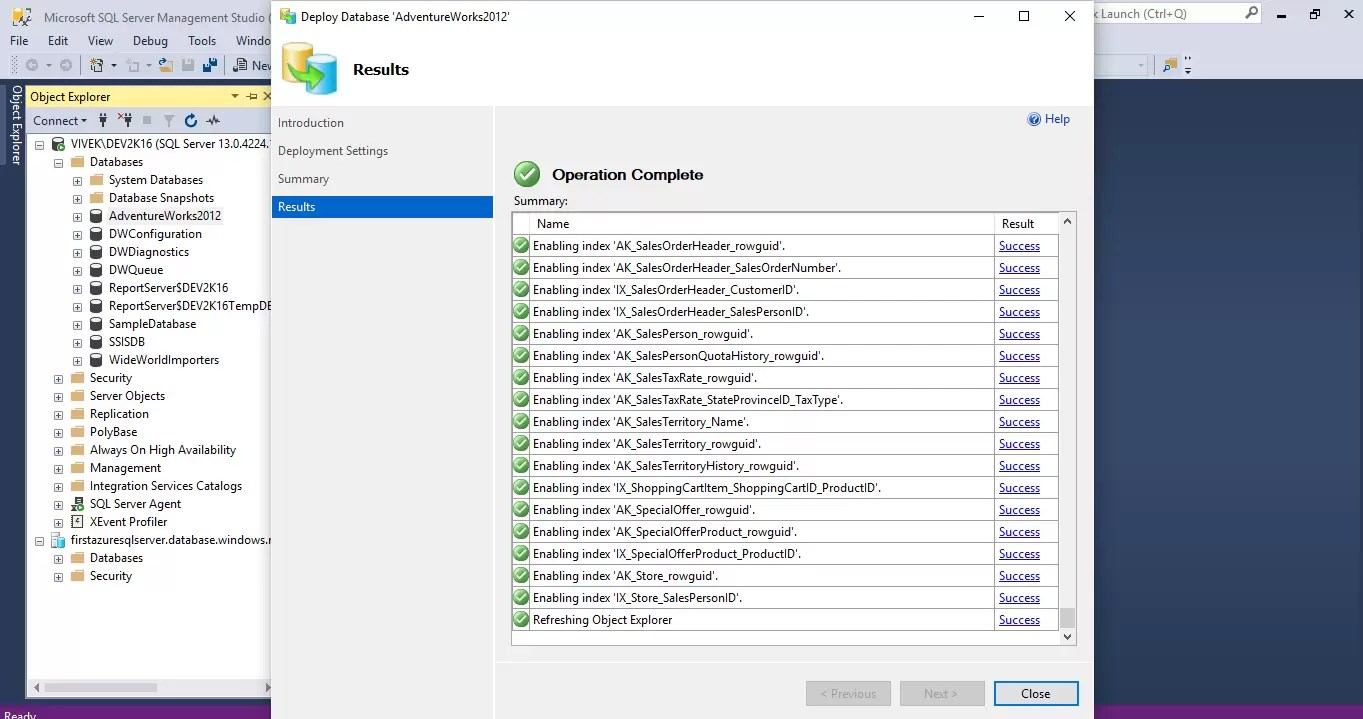This screenshot has width=1363, height=719.
Task: Expand the System Databases node
Action: [77, 180]
